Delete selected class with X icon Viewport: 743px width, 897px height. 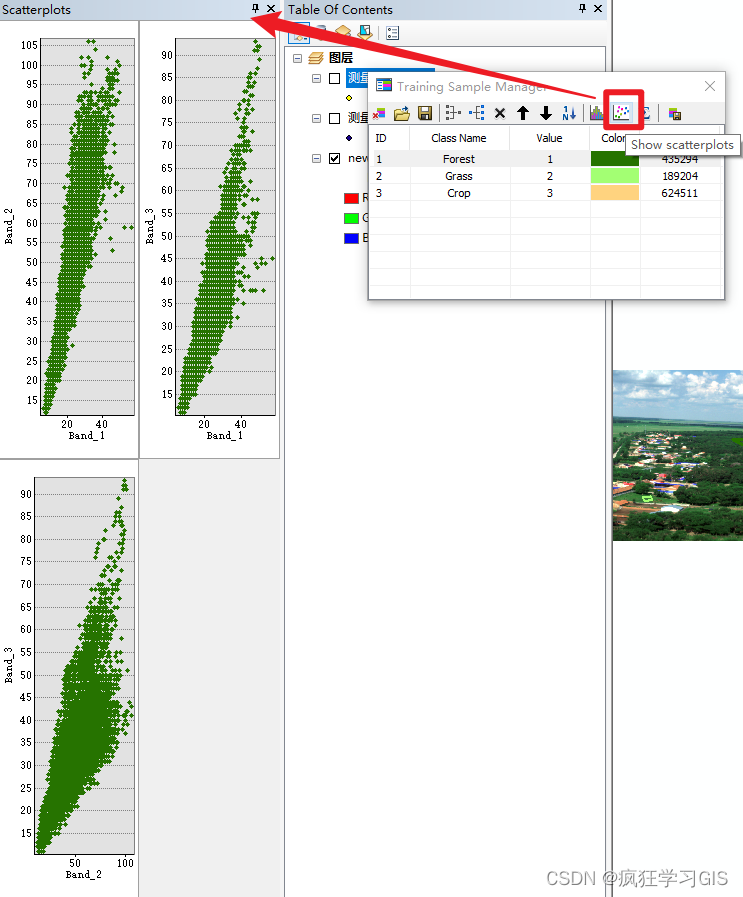(x=500, y=113)
